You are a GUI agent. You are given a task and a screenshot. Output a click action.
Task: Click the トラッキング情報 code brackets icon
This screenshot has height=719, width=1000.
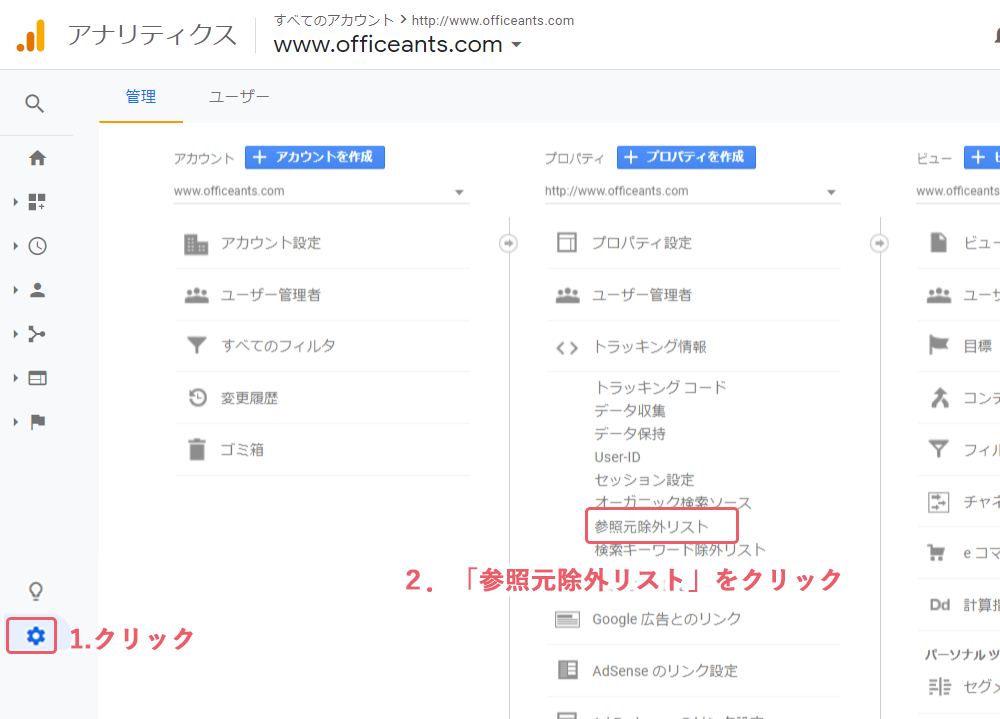tap(567, 348)
